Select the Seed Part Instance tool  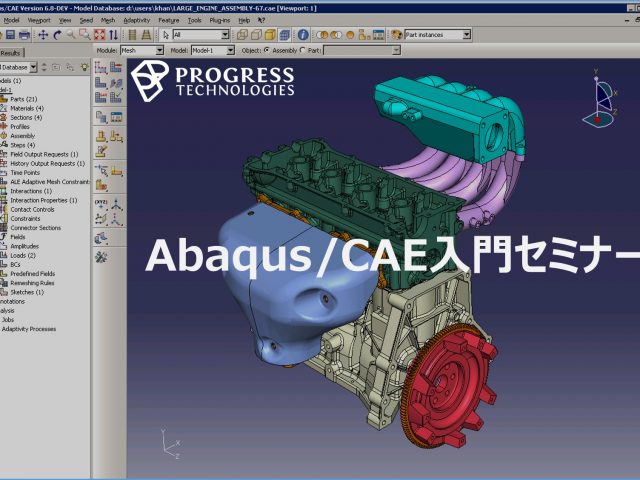pos(101,67)
